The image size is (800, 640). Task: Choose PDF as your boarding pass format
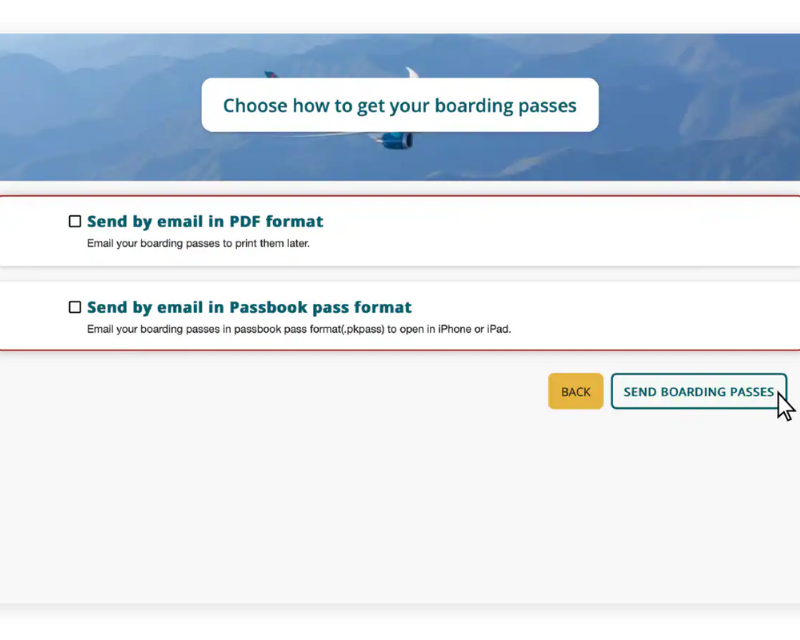(x=74, y=220)
